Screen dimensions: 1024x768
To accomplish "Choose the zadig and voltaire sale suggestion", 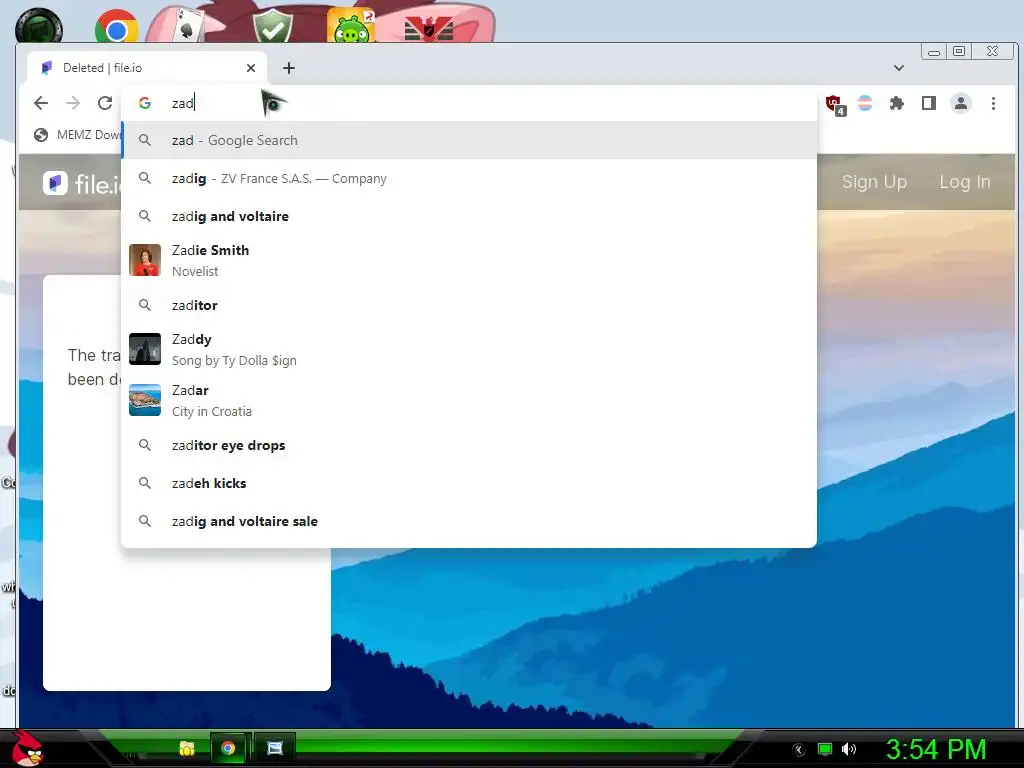I will coord(469,521).
